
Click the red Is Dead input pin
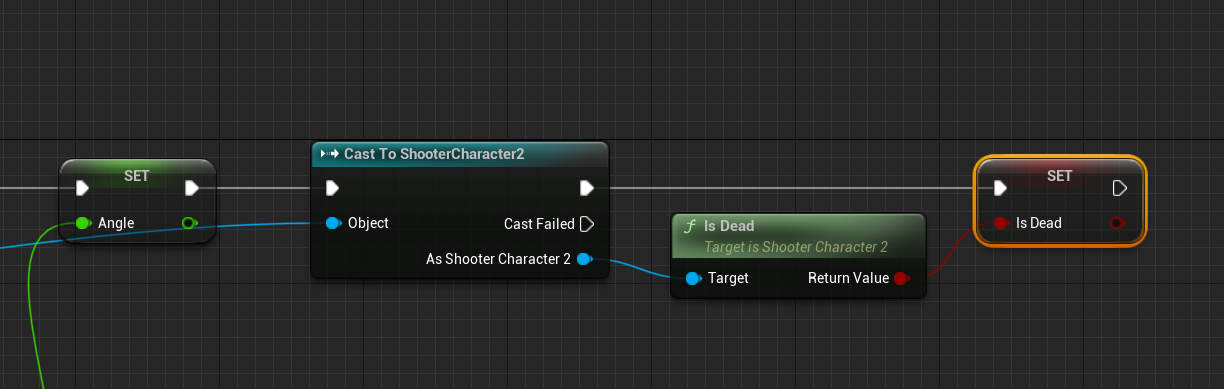pos(1000,223)
